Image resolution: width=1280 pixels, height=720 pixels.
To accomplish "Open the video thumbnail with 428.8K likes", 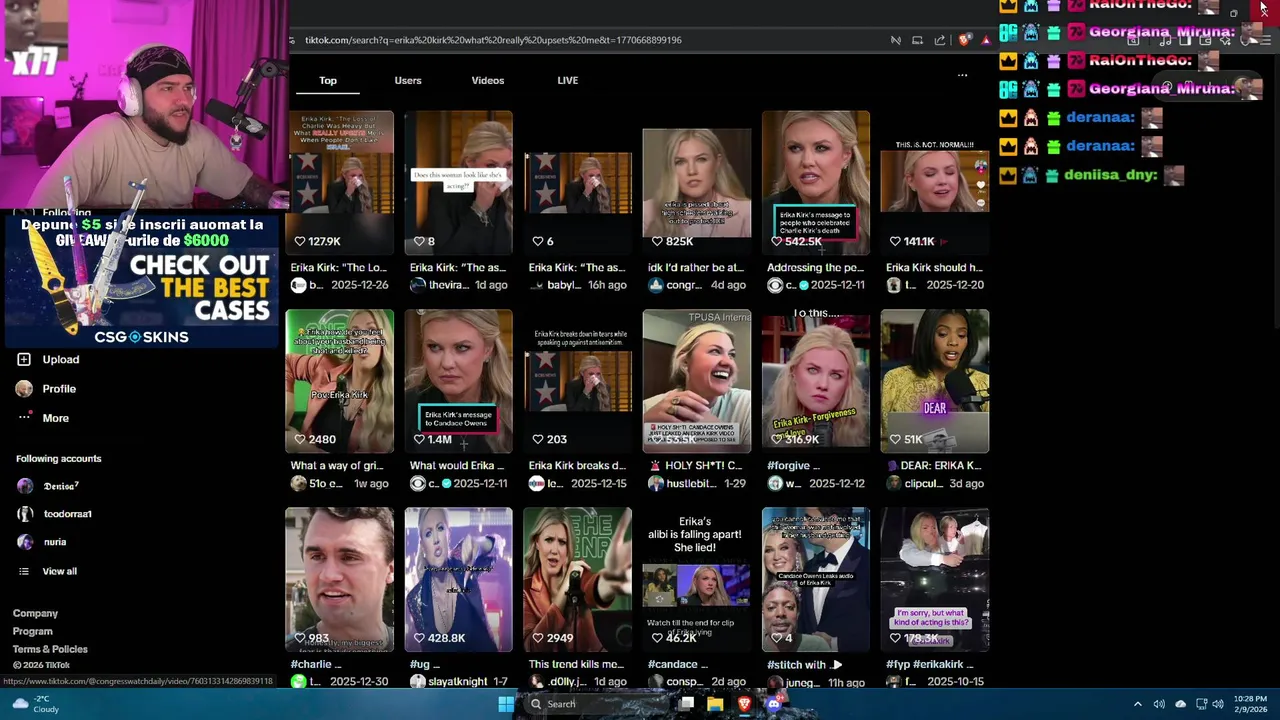I will tap(459, 579).
